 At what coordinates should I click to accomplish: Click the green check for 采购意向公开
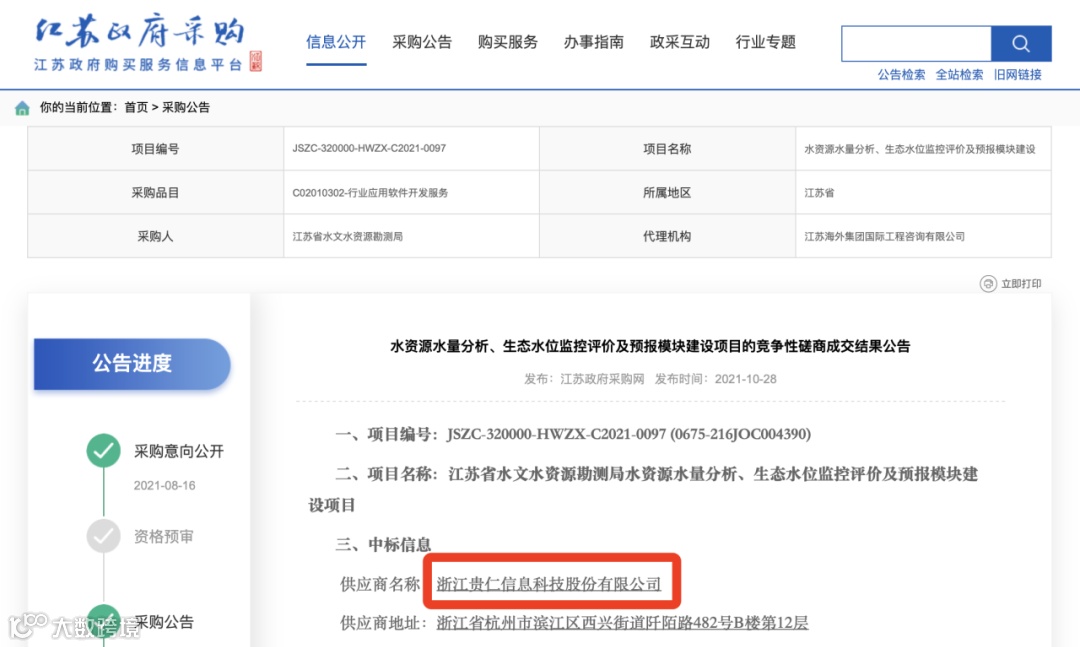click(x=103, y=451)
